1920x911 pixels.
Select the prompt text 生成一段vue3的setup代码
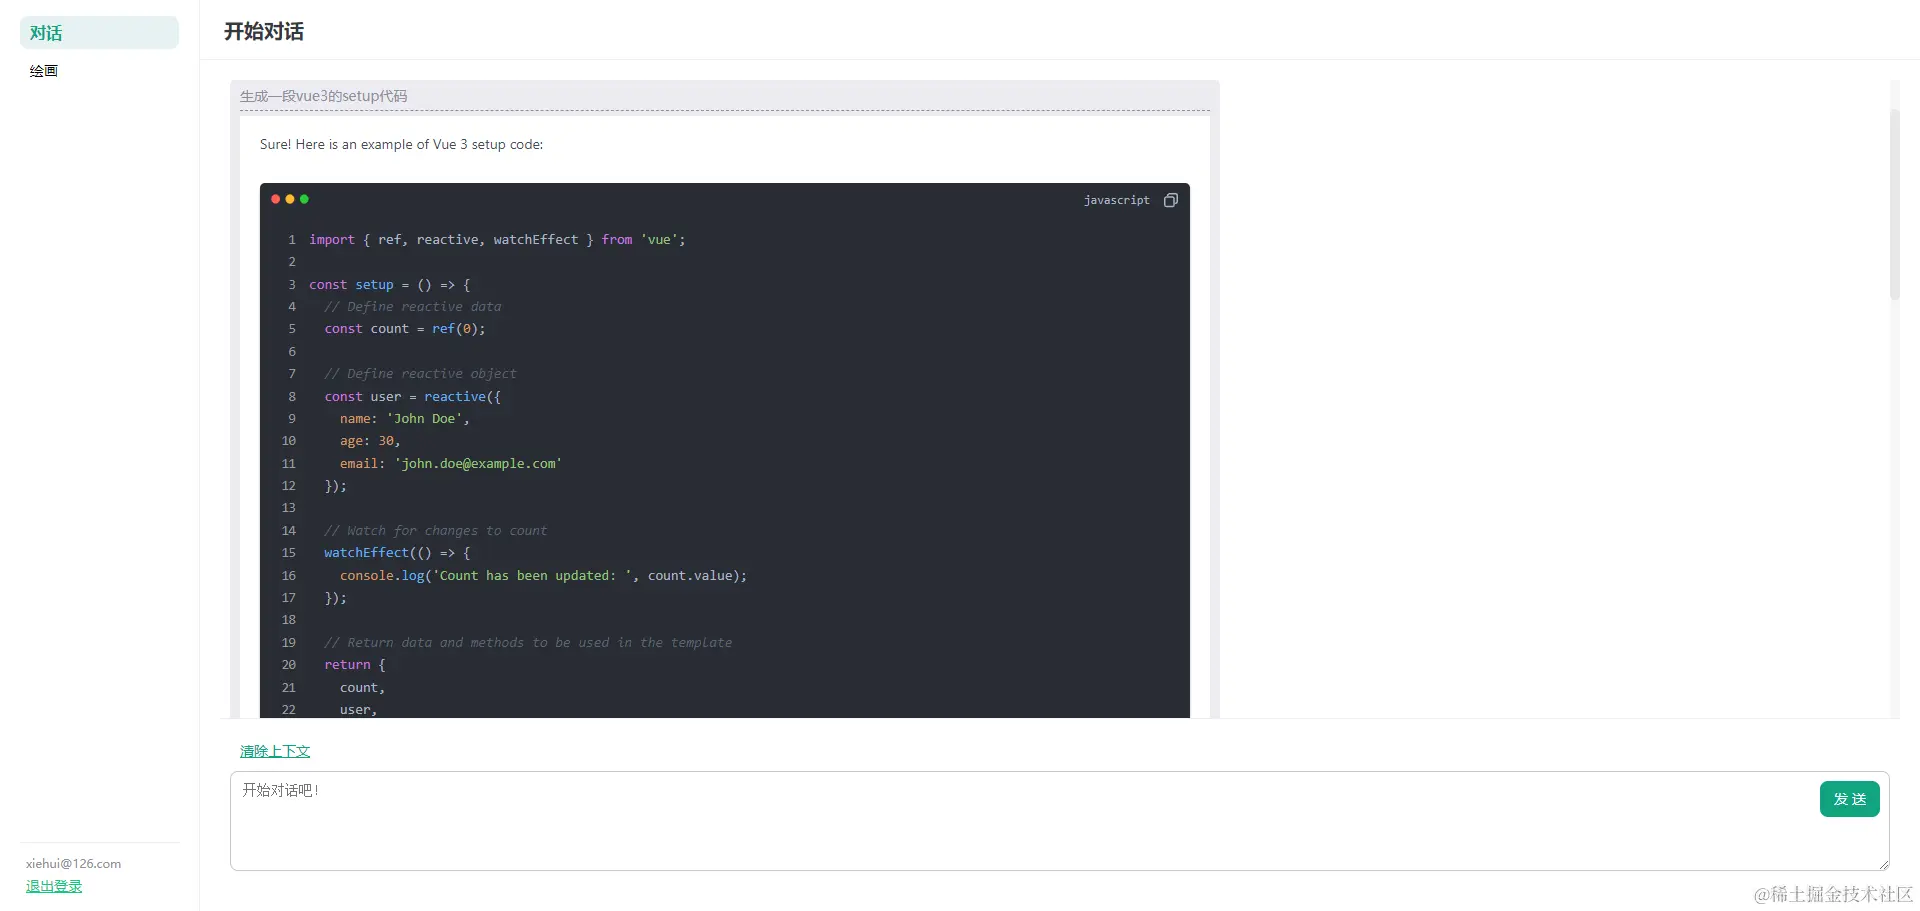pyautogui.click(x=323, y=96)
